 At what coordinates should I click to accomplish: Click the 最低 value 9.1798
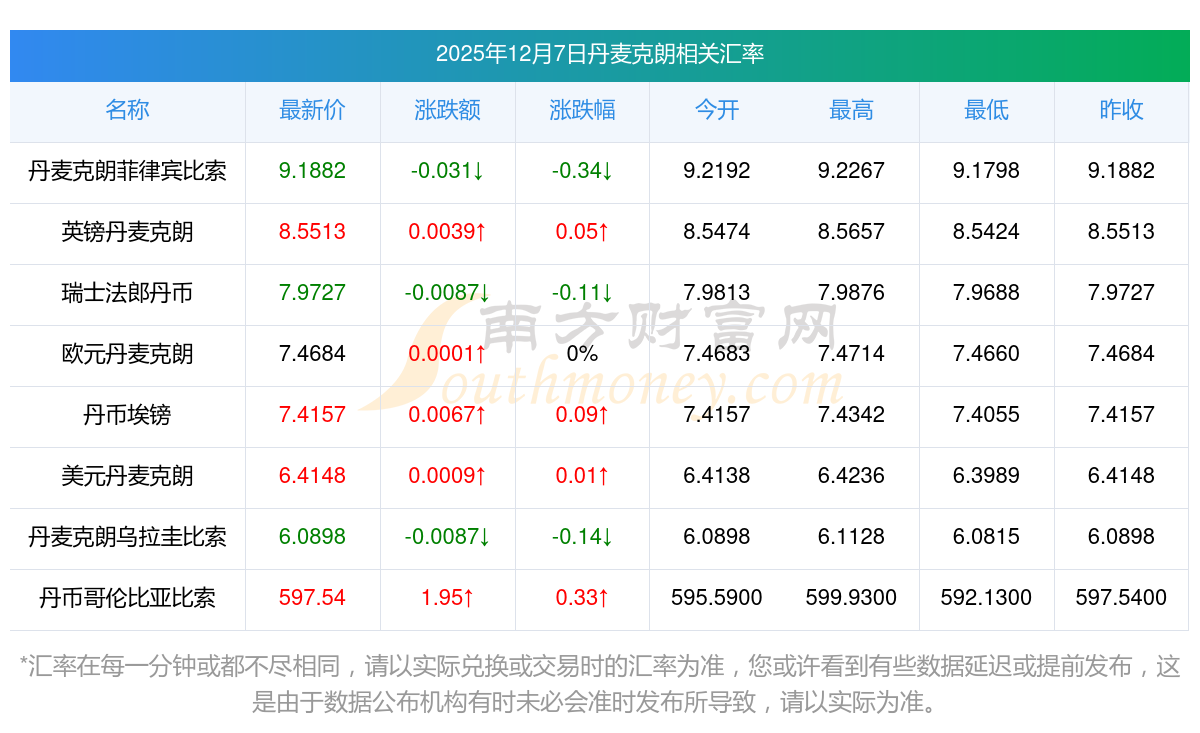pos(986,171)
